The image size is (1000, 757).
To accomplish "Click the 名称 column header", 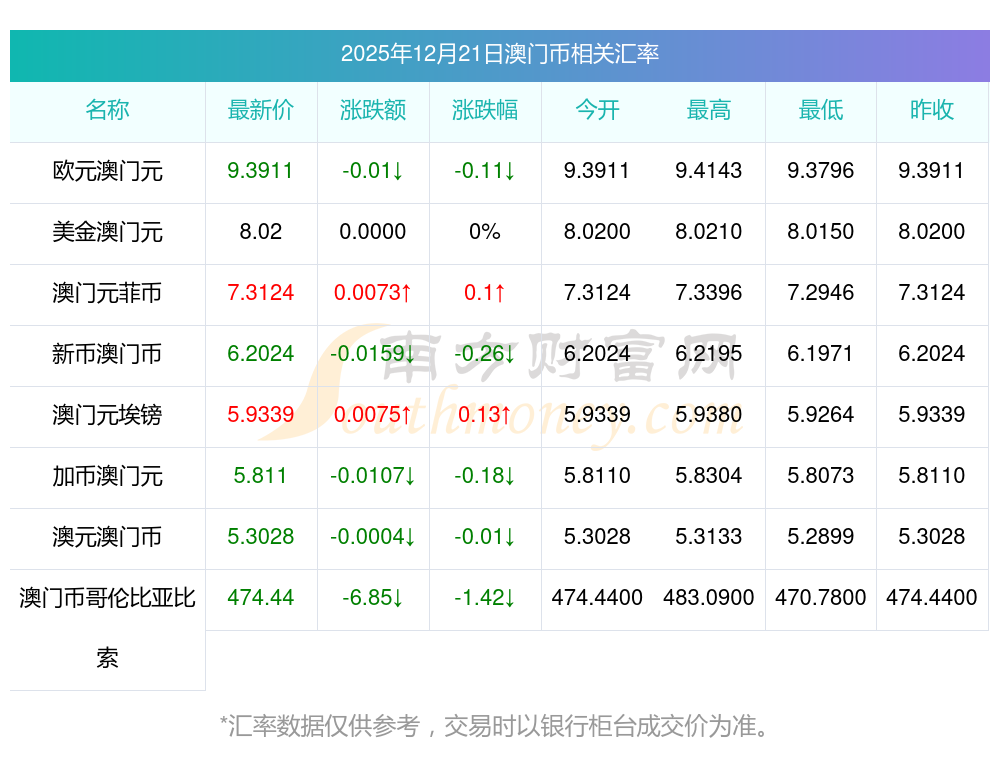I will [107, 111].
